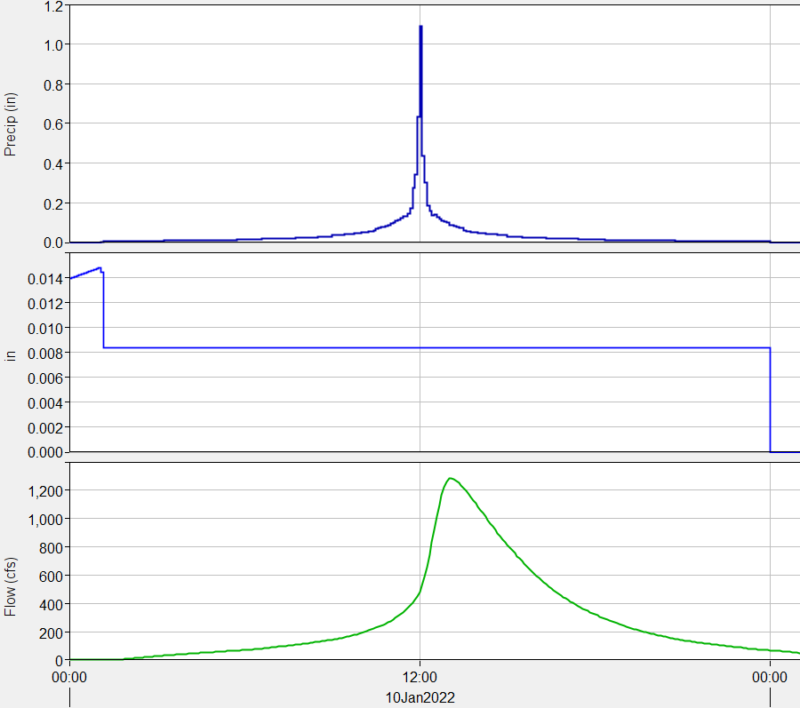The width and height of the screenshot is (800, 708).
Task: Select the 'Flow (cfs)' y-axis title
Action: tap(12, 571)
